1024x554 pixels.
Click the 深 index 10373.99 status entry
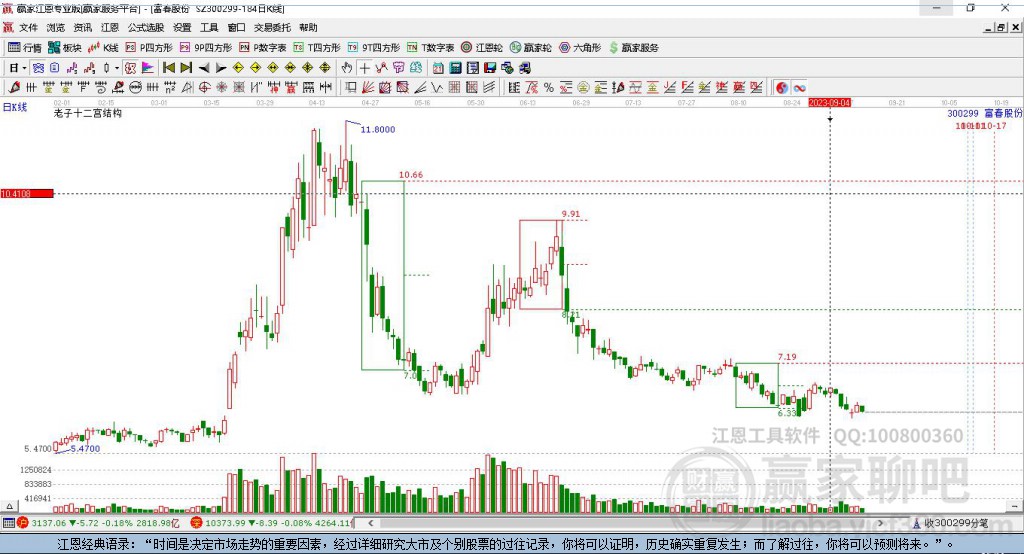(272, 523)
